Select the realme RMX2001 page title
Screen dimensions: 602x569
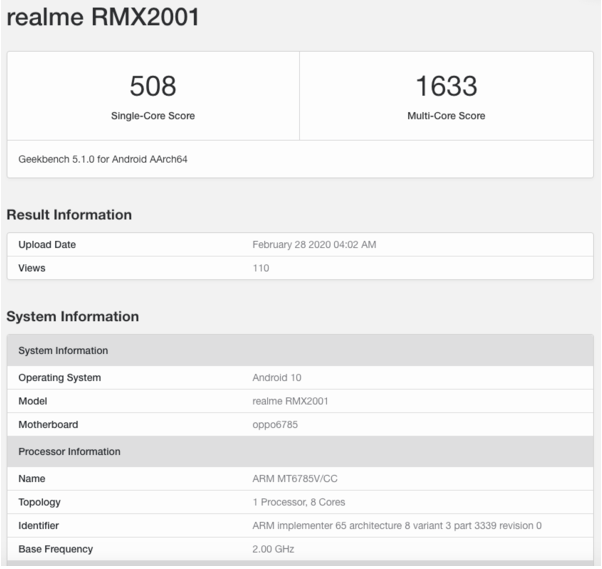103,17
